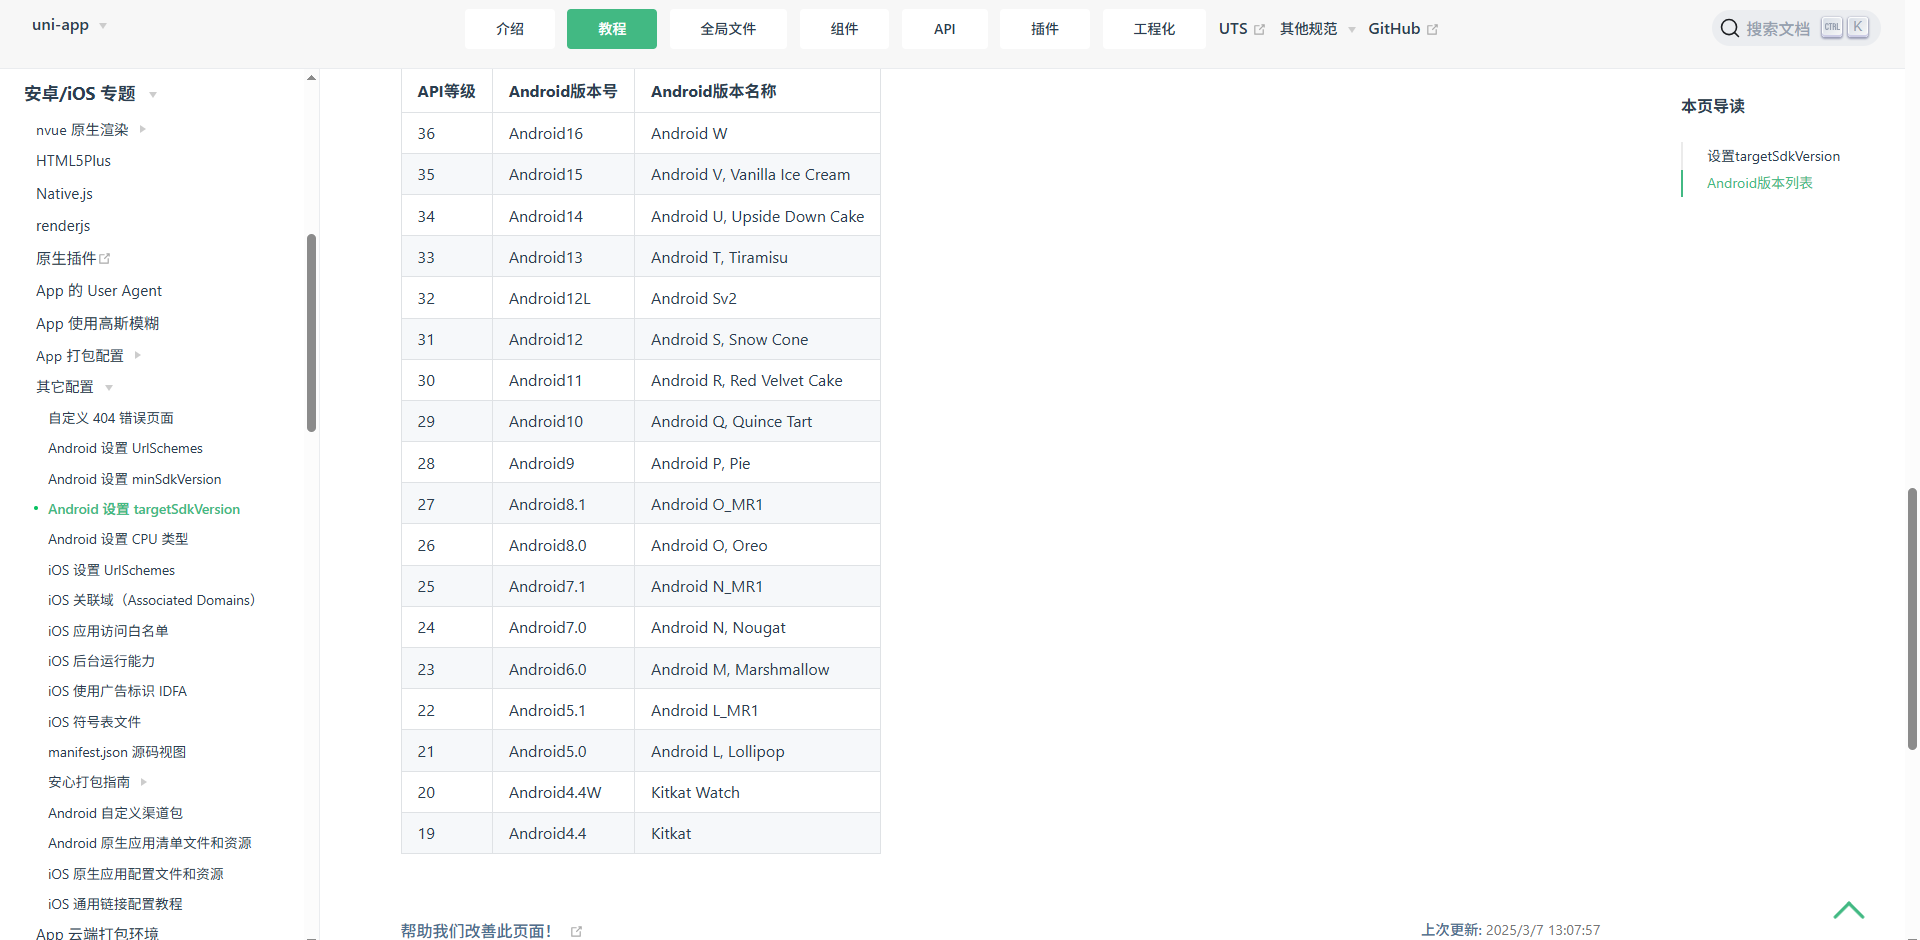The height and width of the screenshot is (940, 1920).
Task: Expand the 安卓/iOS 专题 section selector
Action: 153,95
